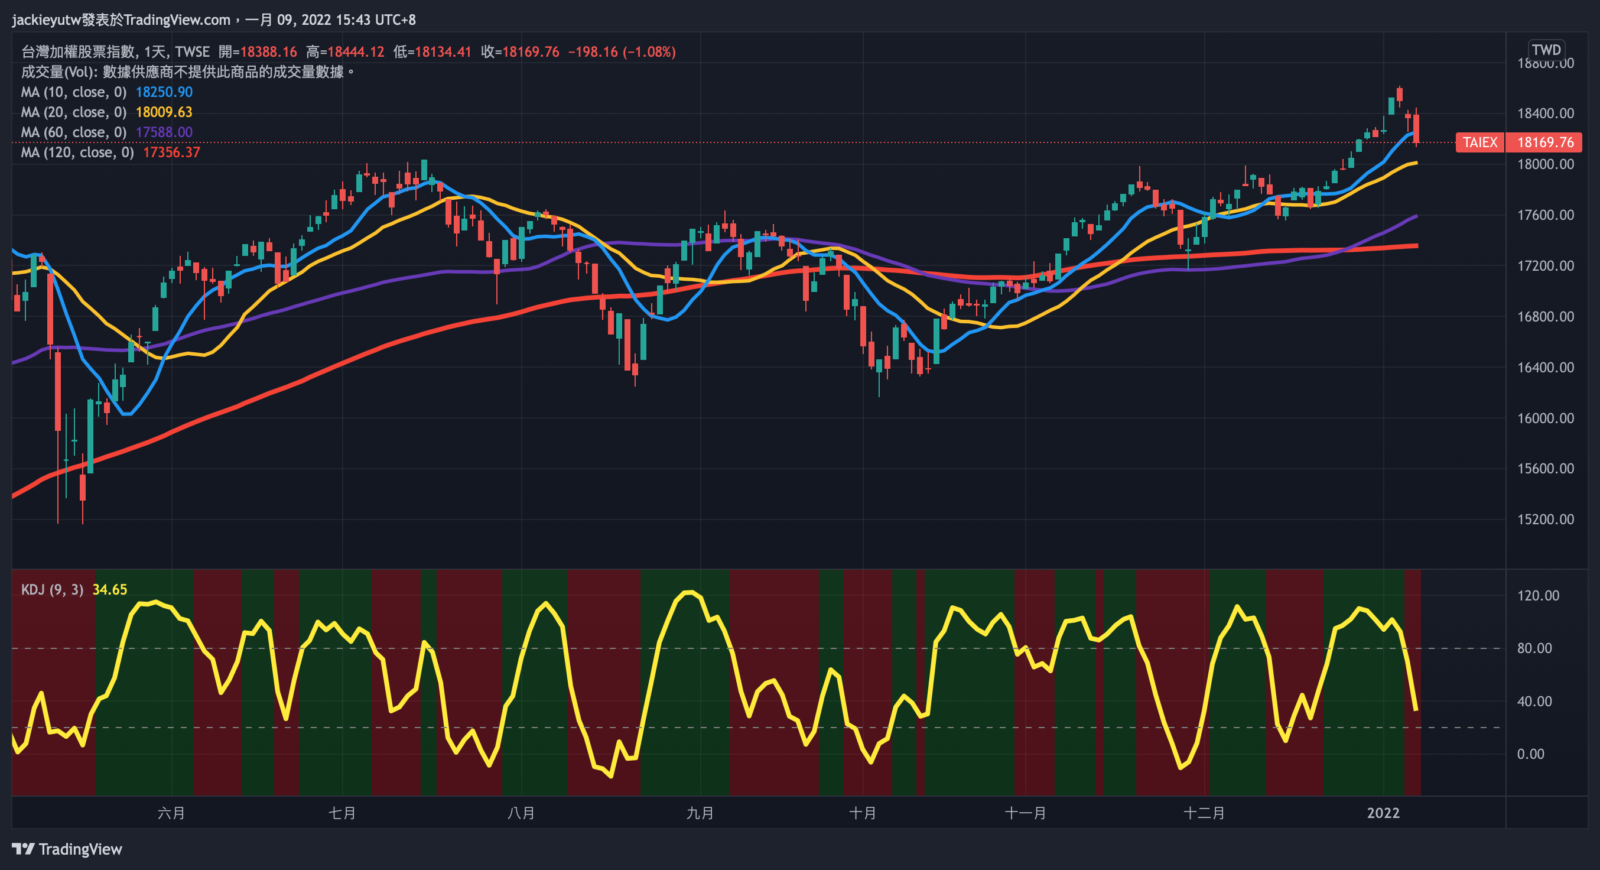Click the 2022 label on time axis

pos(1383,813)
